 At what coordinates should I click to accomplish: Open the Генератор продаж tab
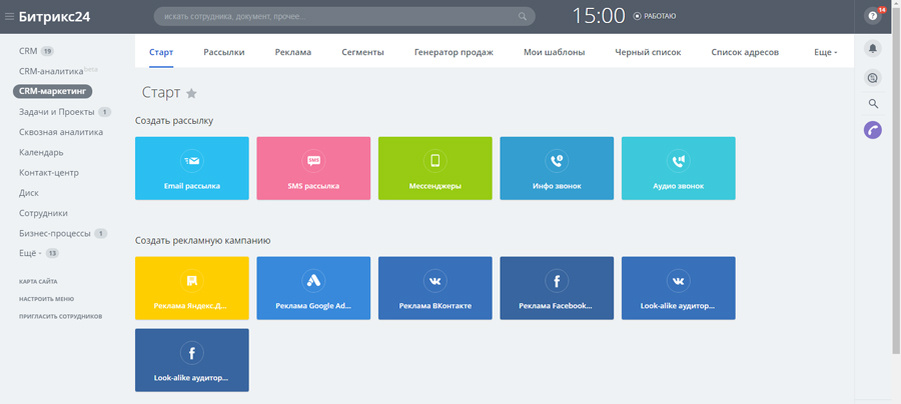click(x=454, y=52)
